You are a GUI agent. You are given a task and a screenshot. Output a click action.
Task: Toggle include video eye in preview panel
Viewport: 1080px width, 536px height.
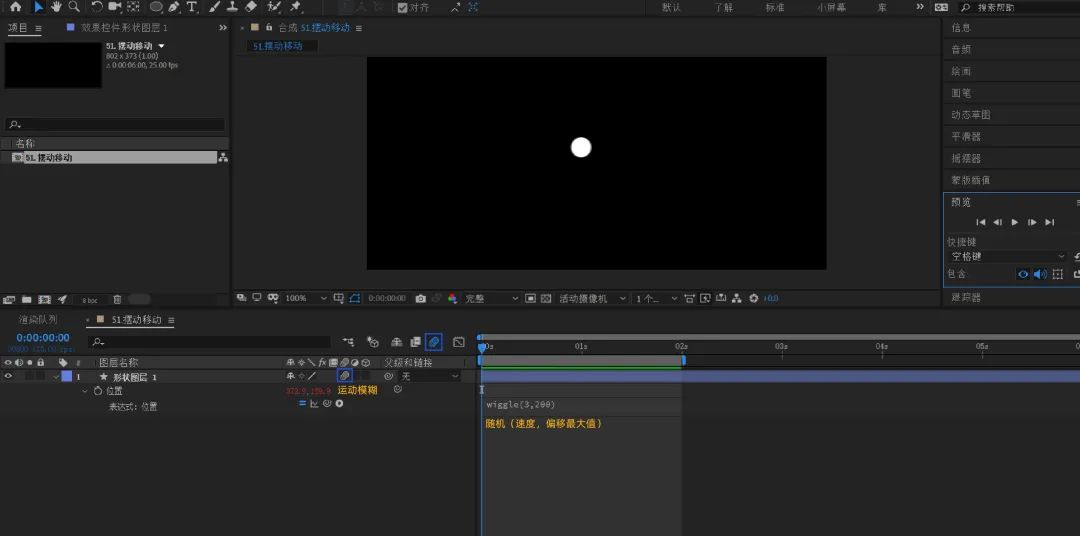tap(1023, 274)
